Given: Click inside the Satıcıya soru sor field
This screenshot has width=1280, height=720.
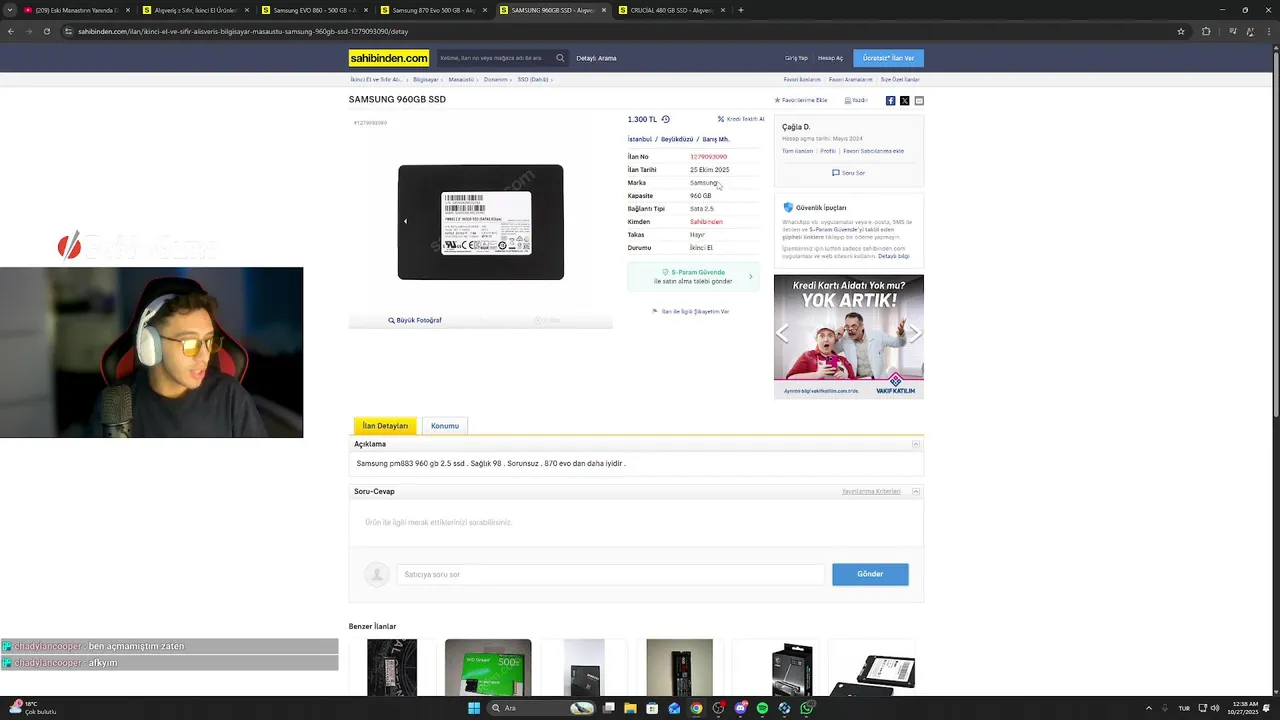Looking at the screenshot, I should click(611, 574).
